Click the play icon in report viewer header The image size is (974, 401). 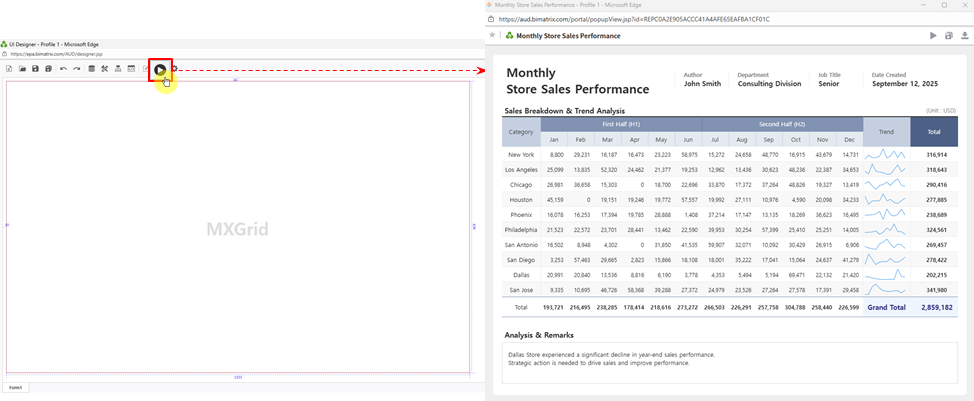[x=933, y=36]
